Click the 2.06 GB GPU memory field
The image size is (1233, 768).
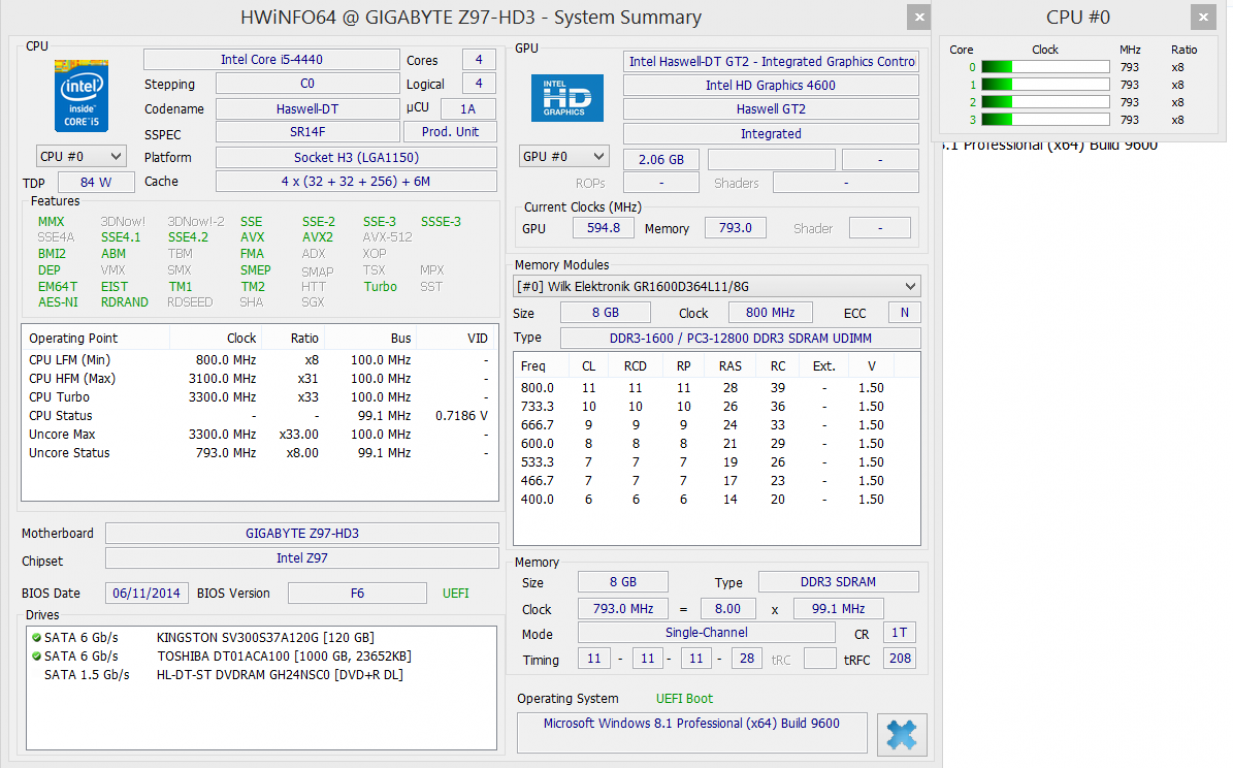661,159
